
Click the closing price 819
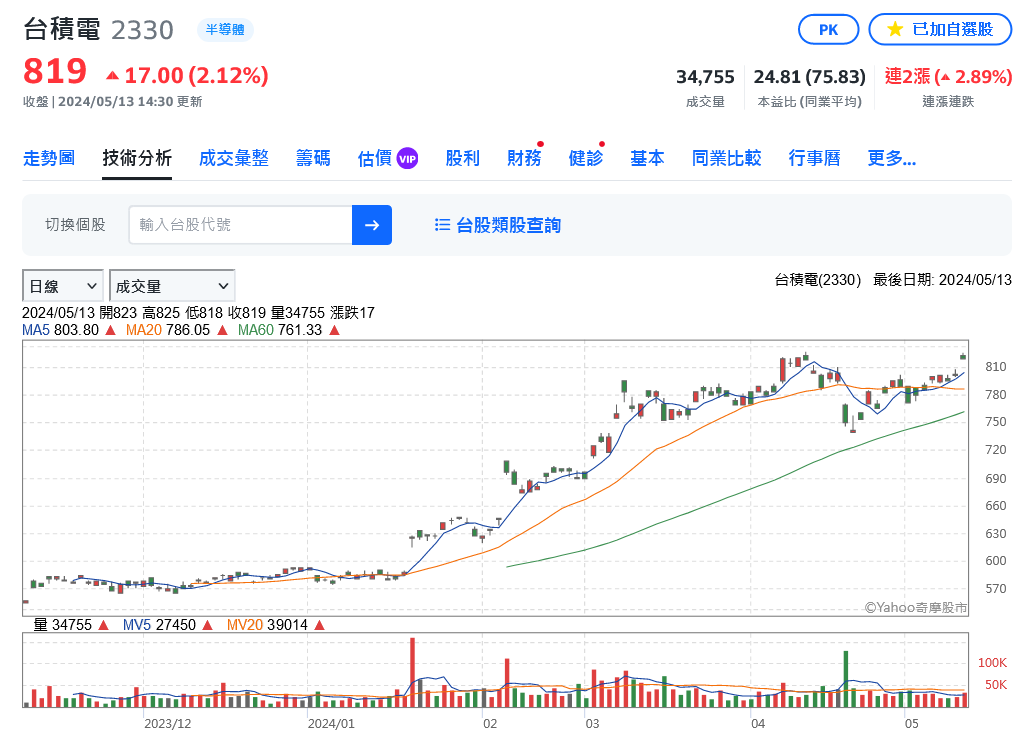point(55,72)
